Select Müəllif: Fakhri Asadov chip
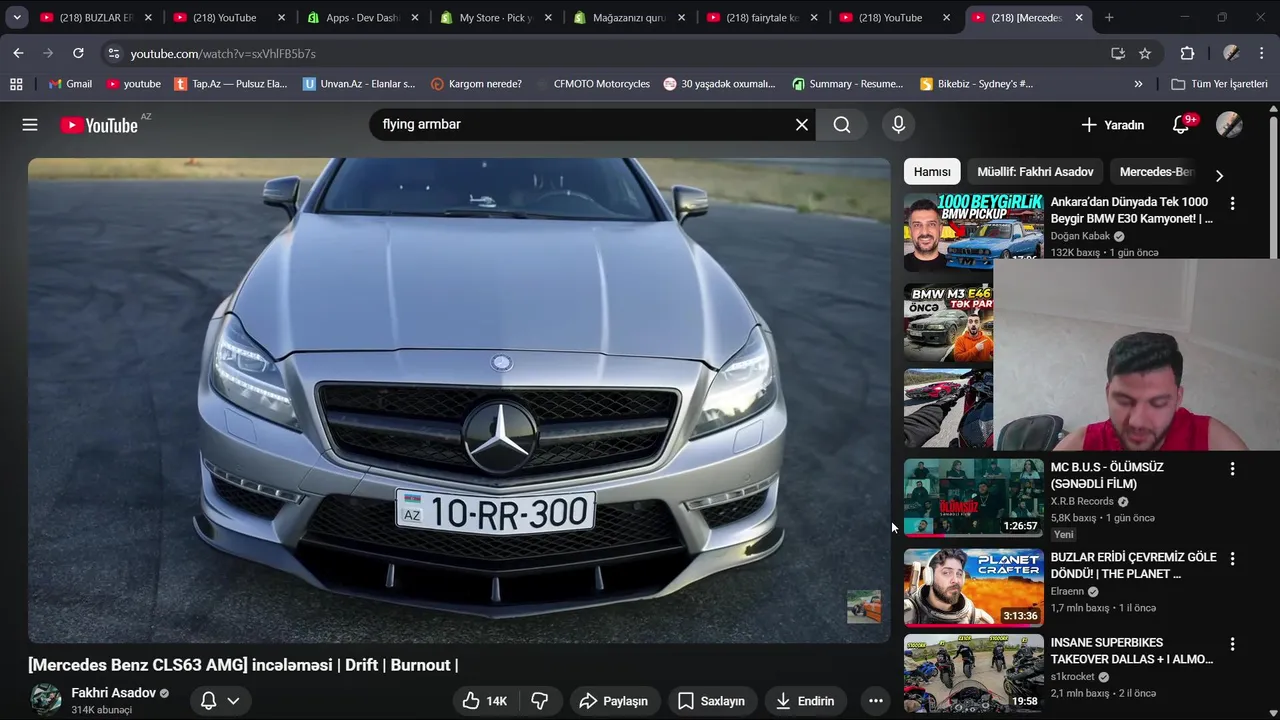 click(x=1035, y=172)
